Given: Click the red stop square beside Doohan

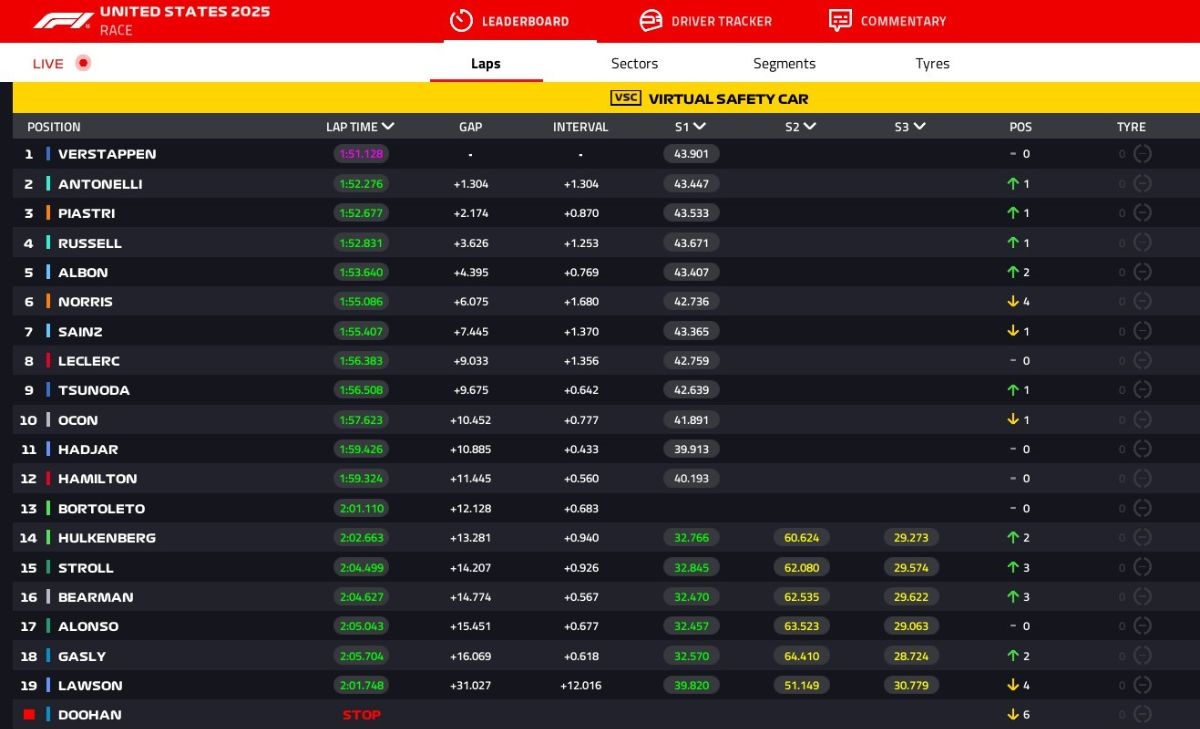Looking at the screenshot, I should (x=29, y=715).
